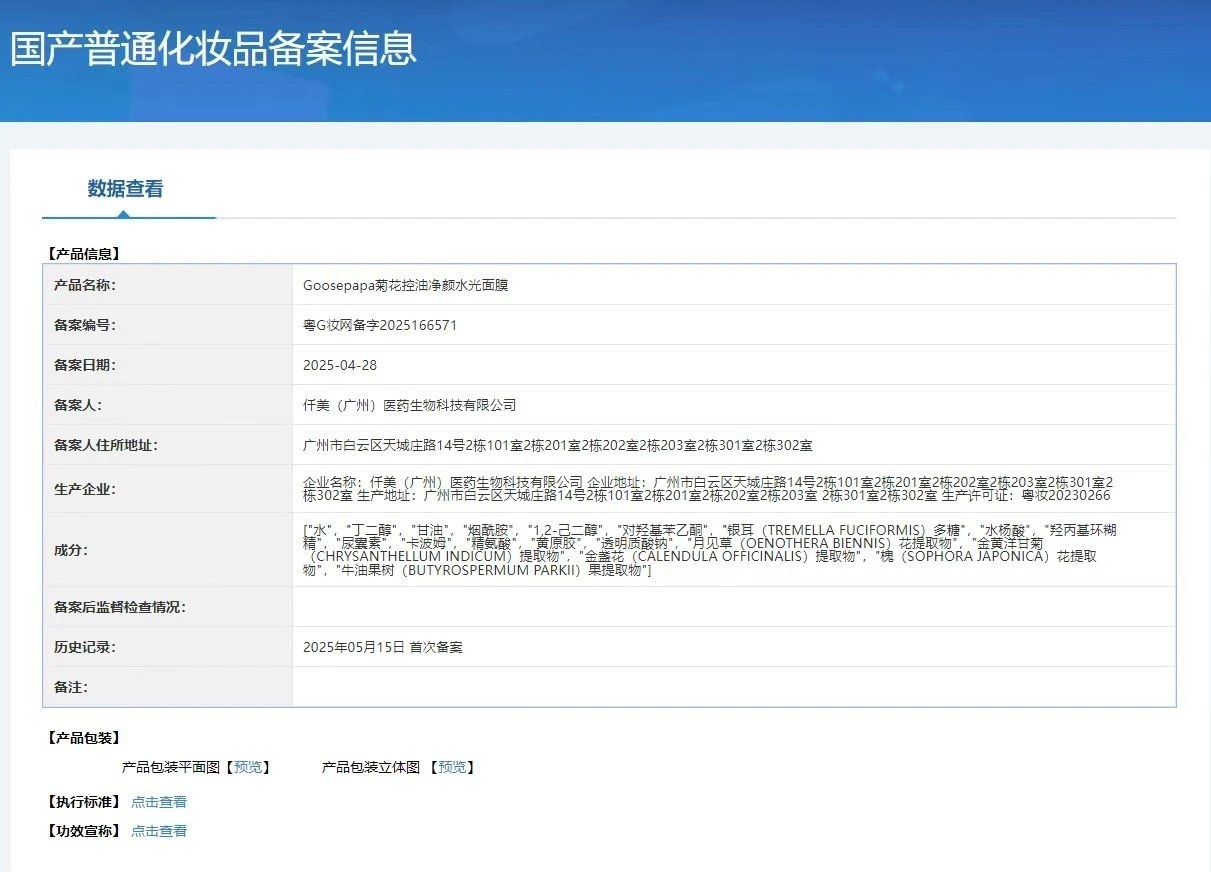Click the 产品名称 row label

[85, 285]
